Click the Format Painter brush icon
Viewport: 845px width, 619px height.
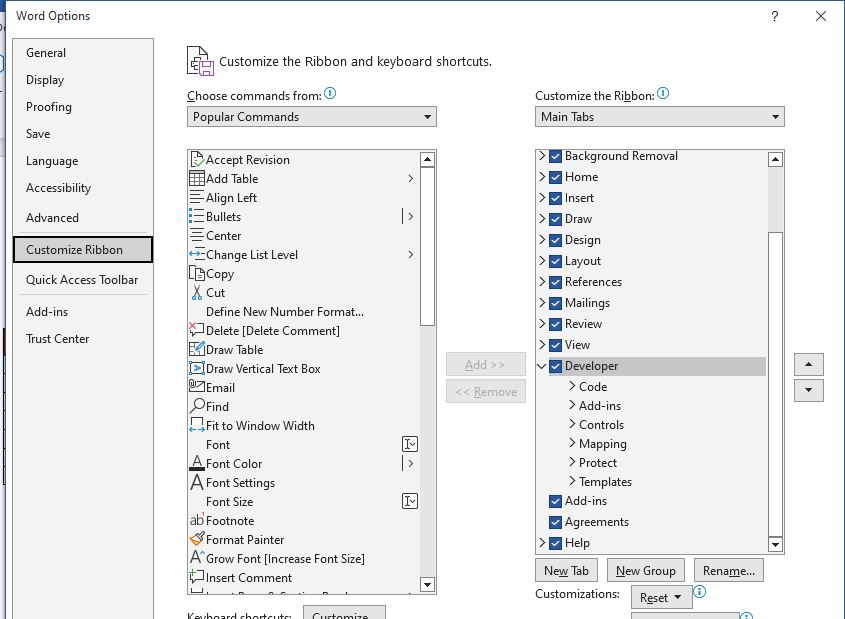click(x=197, y=539)
